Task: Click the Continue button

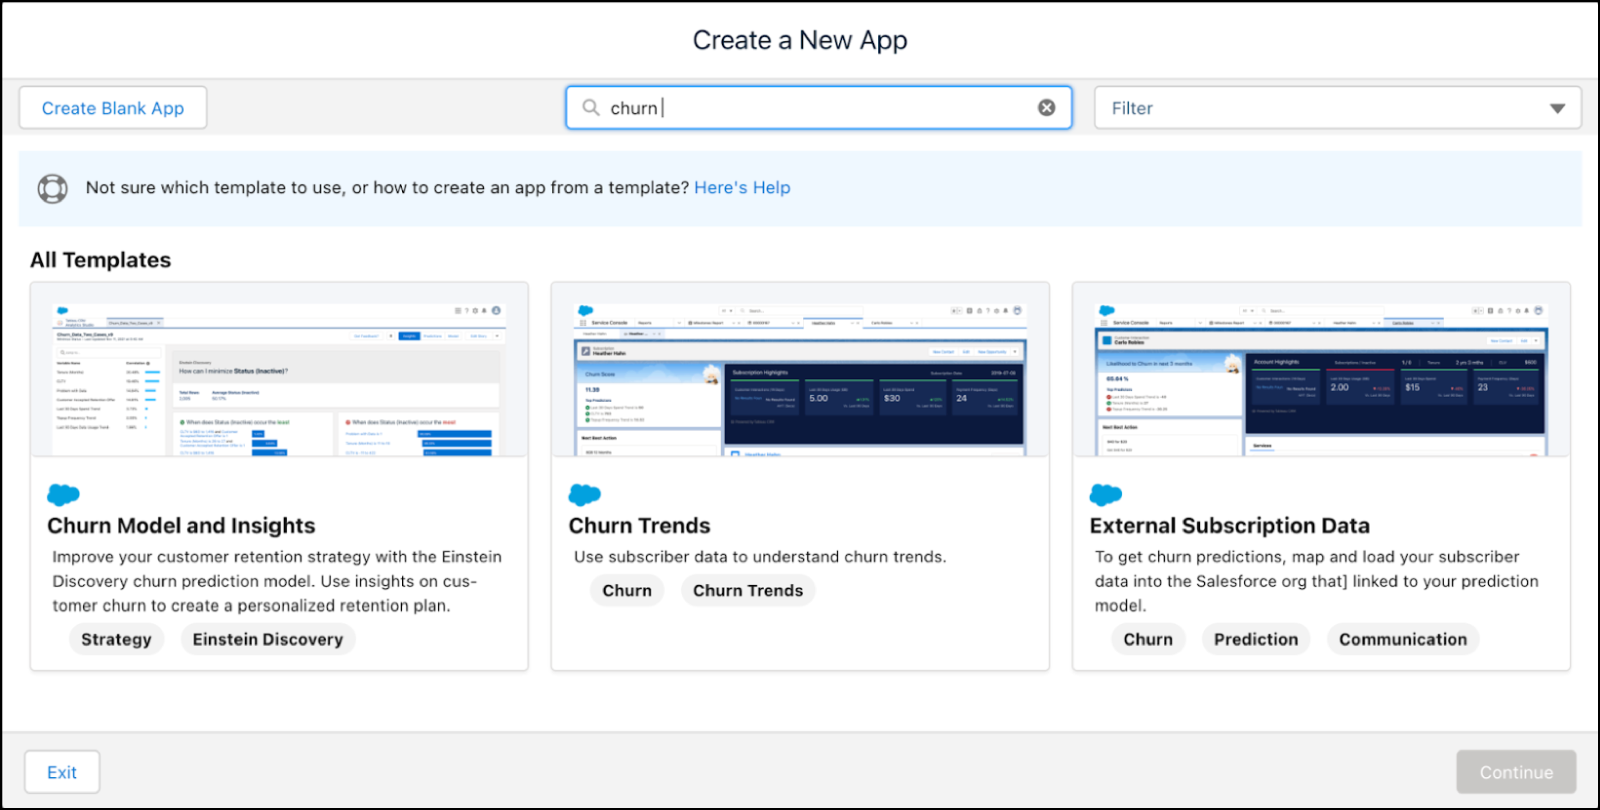Action: click(x=1516, y=772)
